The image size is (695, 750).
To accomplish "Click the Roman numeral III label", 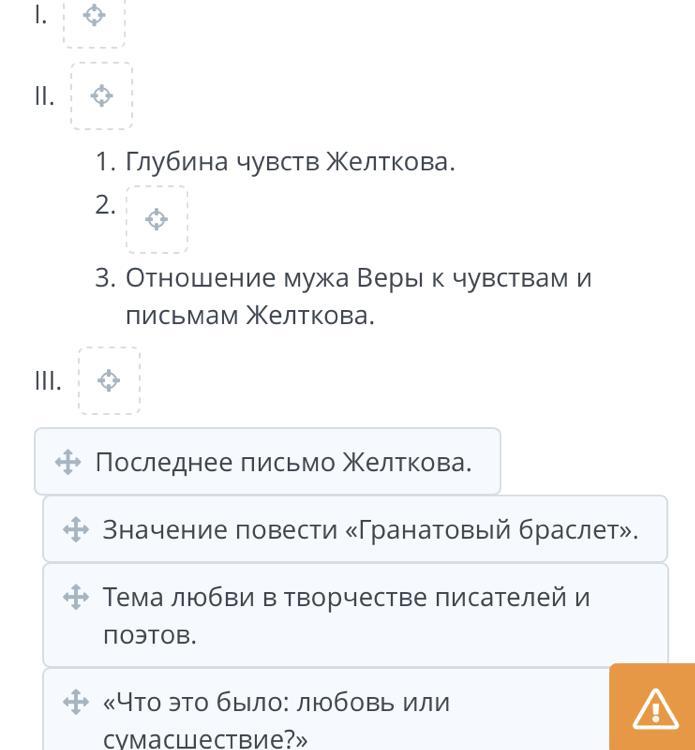I will coord(48,381).
